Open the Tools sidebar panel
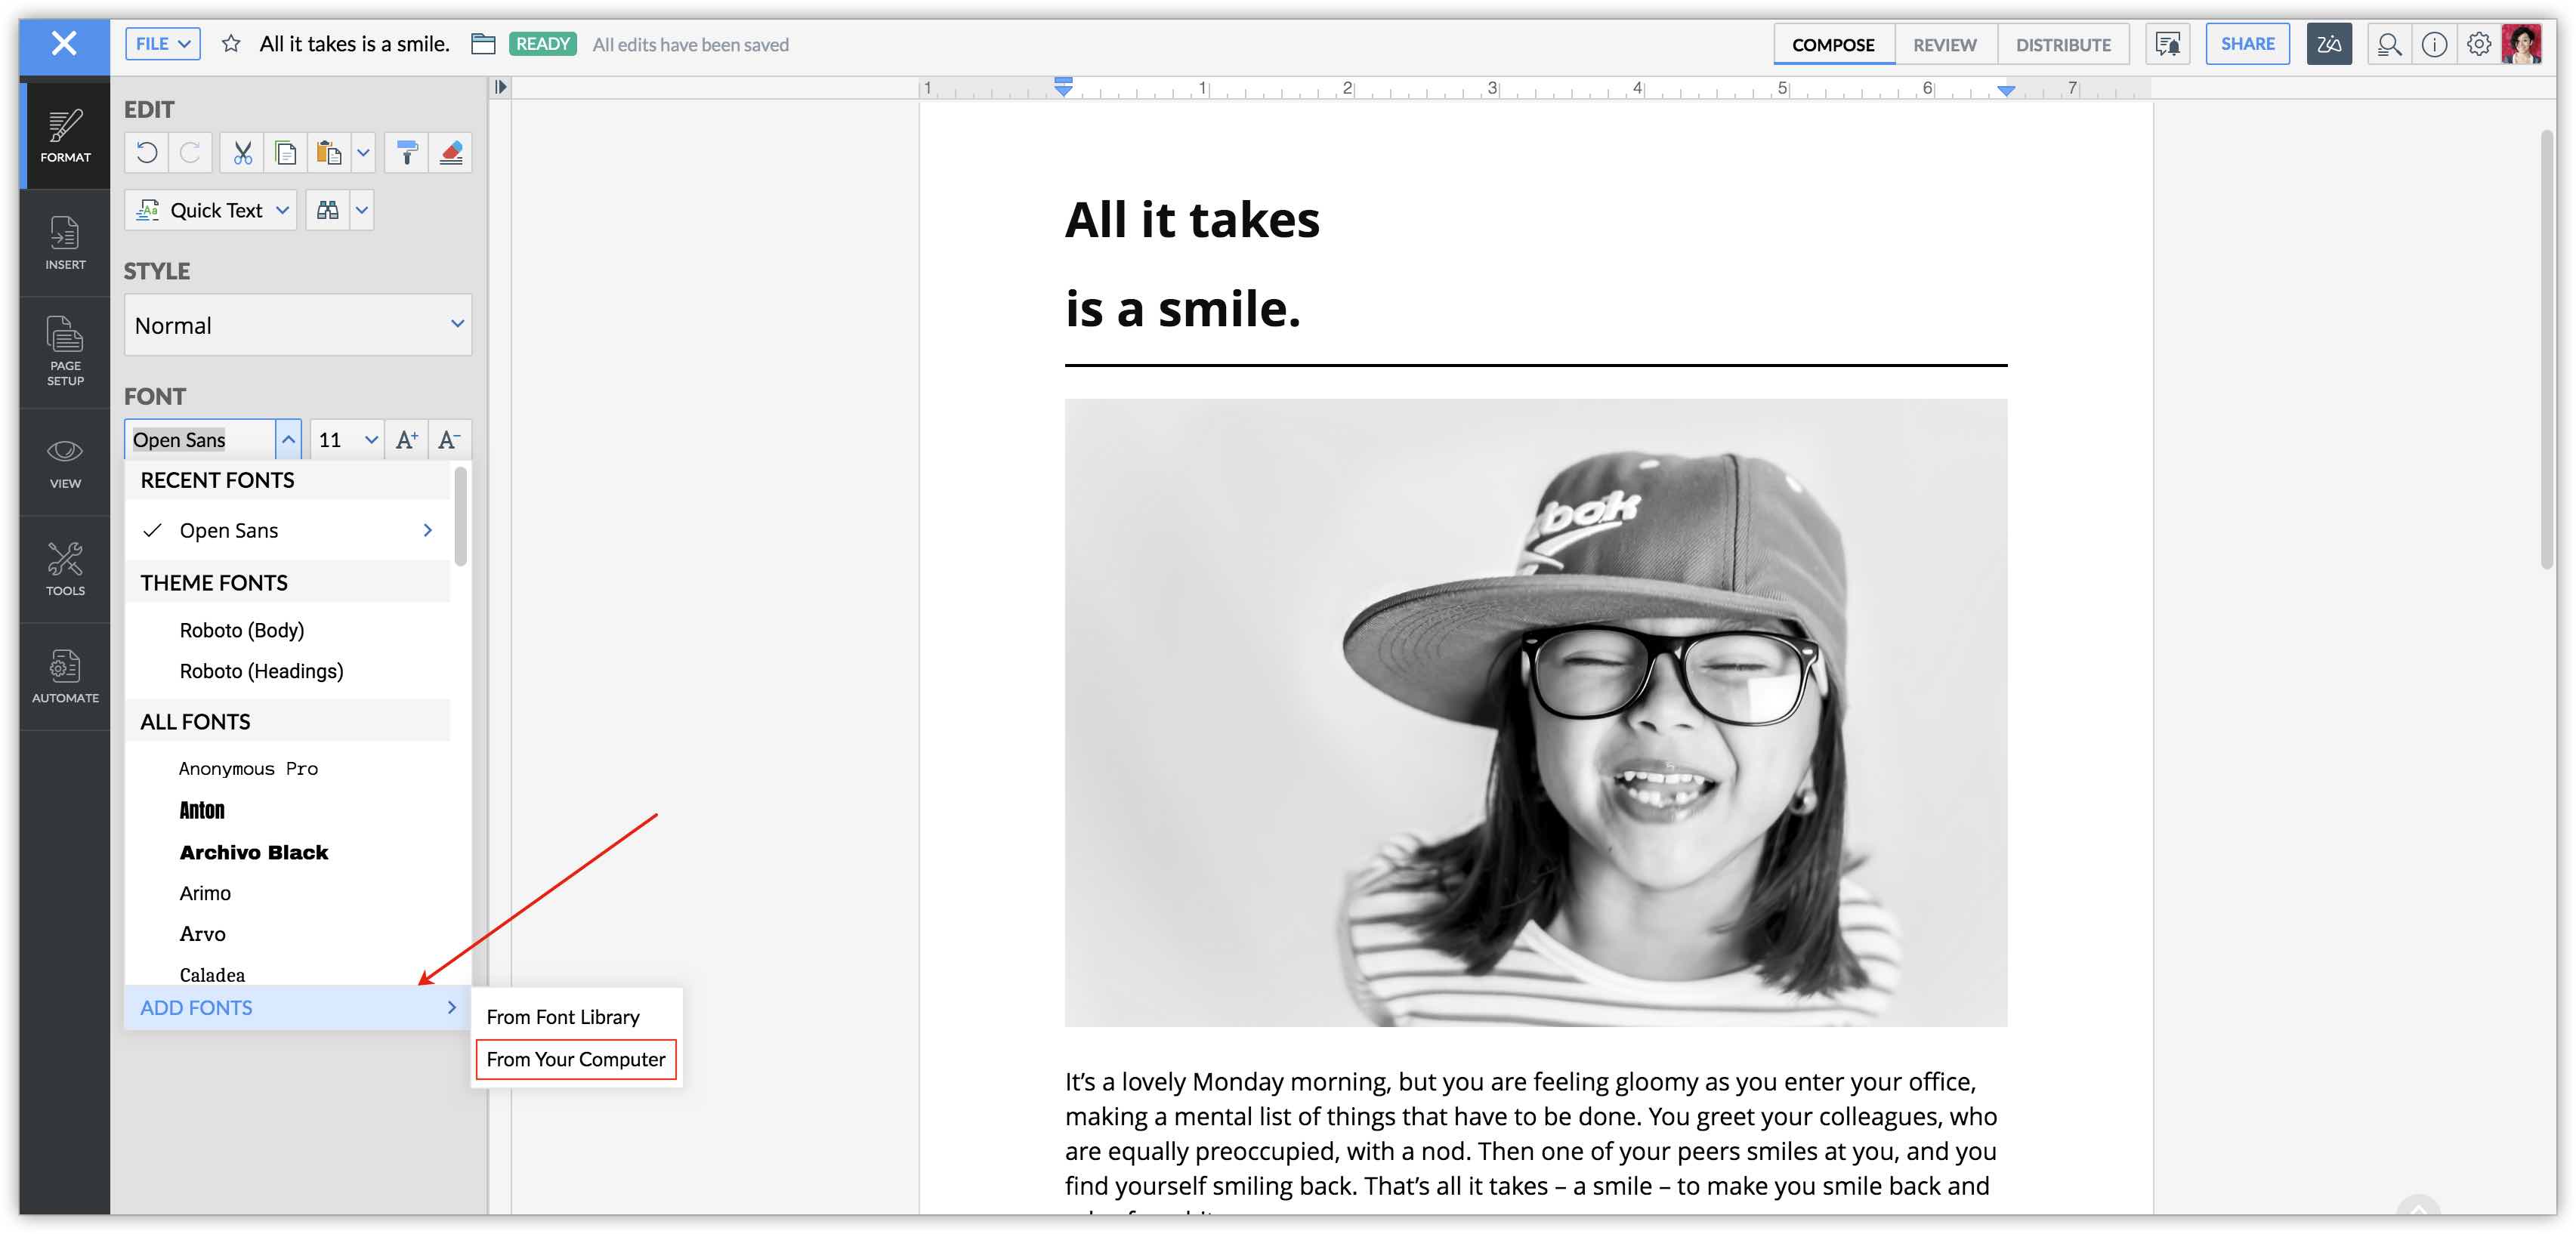Viewport: 2576px width, 1234px height. click(64, 568)
